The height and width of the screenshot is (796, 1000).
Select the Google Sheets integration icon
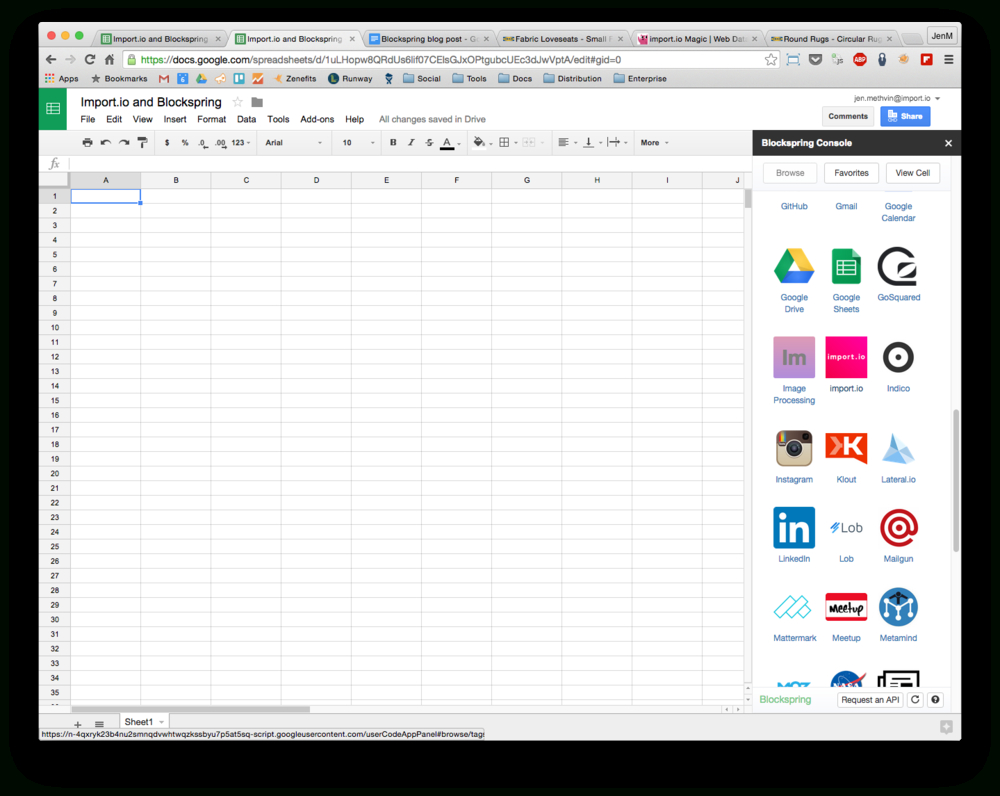click(x=845, y=266)
